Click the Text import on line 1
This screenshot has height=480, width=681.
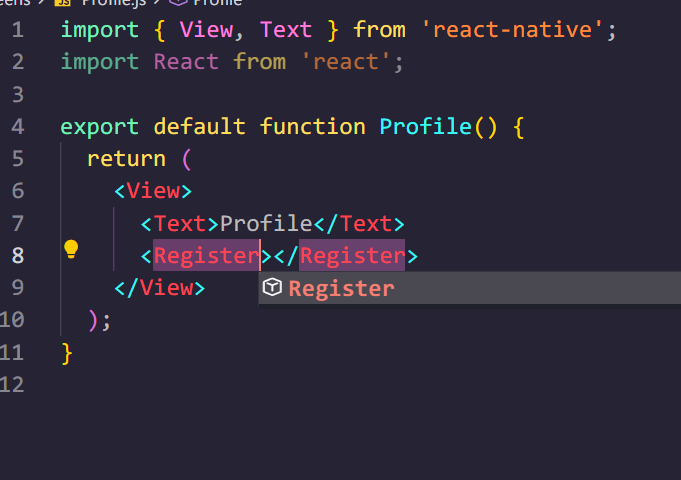pos(286,30)
